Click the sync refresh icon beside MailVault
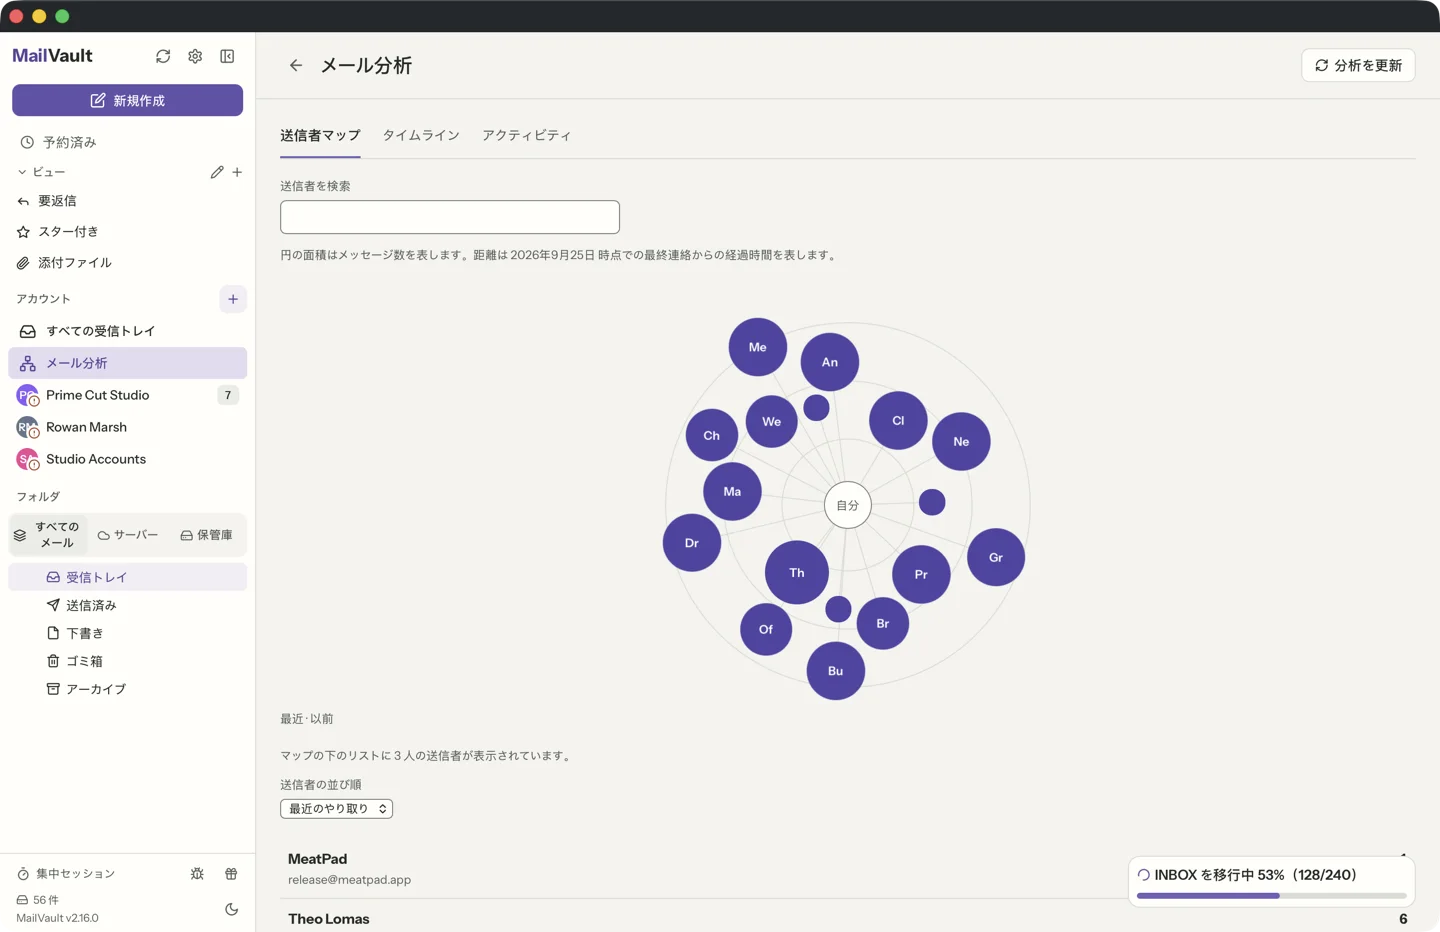 coord(163,56)
